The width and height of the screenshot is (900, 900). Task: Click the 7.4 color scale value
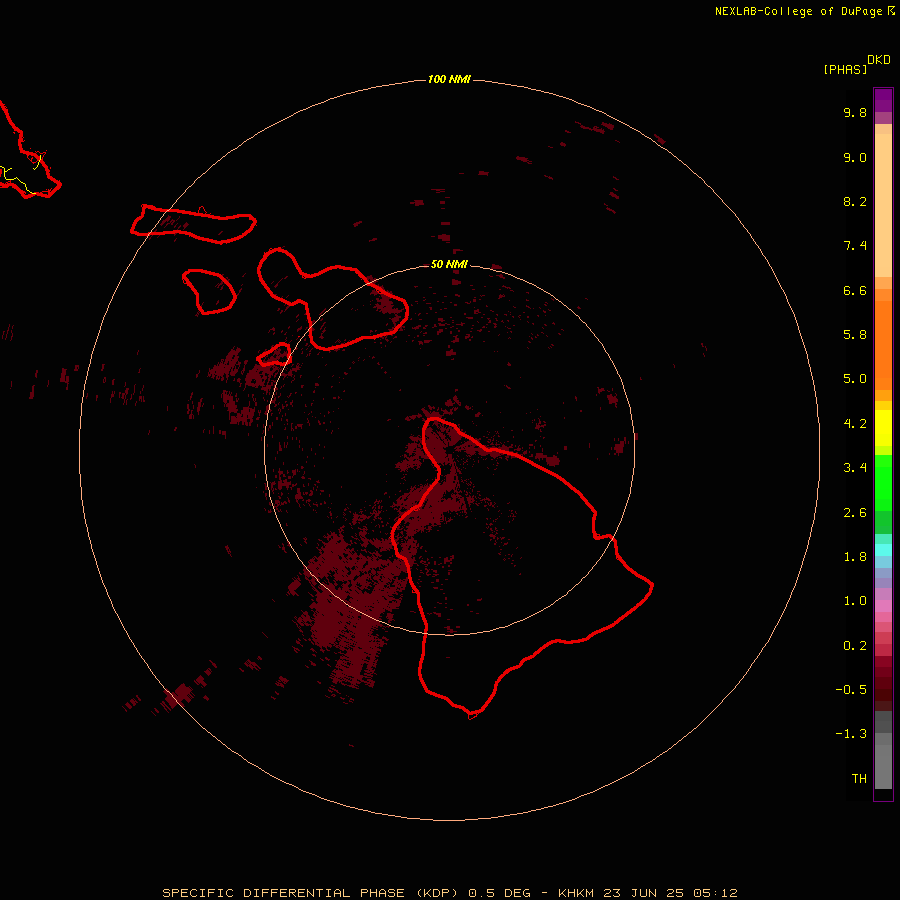pos(855,246)
